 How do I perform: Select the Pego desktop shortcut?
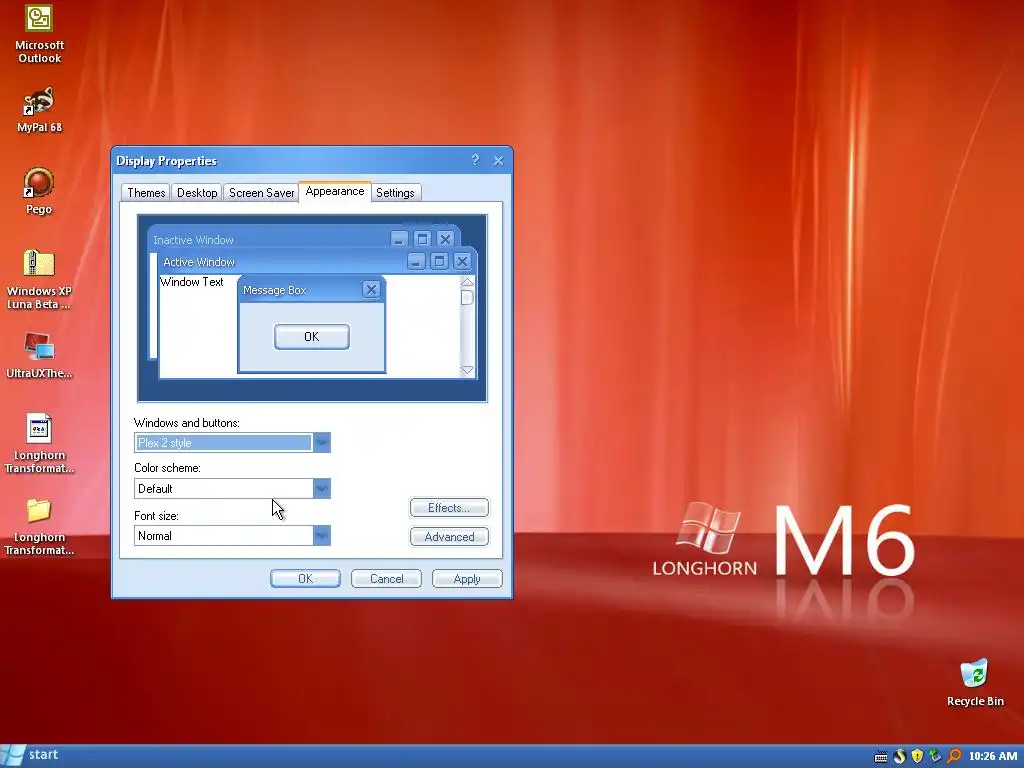39,191
